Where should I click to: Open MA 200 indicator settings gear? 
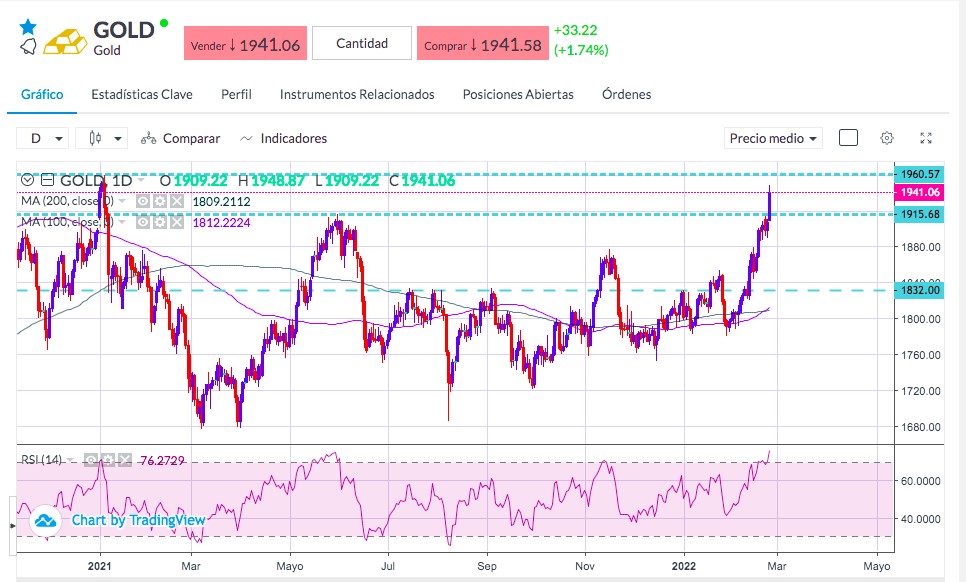point(160,201)
